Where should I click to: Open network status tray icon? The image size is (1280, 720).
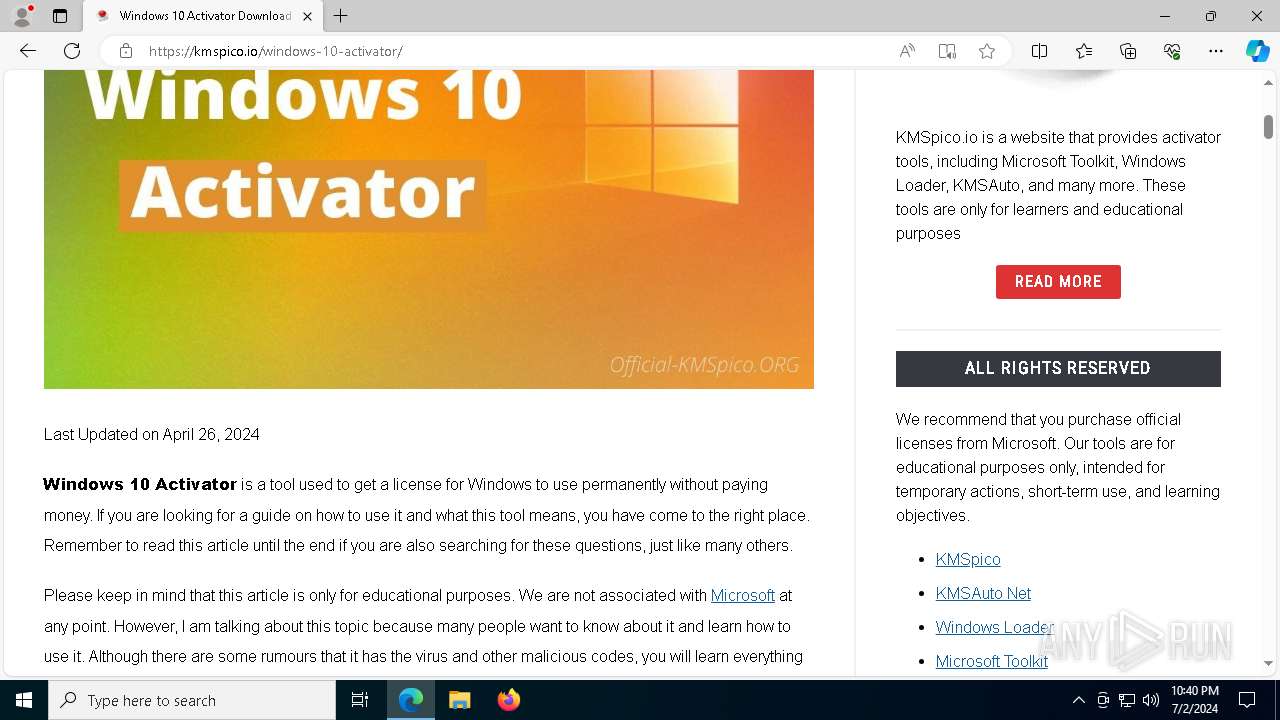[x=1127, y=700]
